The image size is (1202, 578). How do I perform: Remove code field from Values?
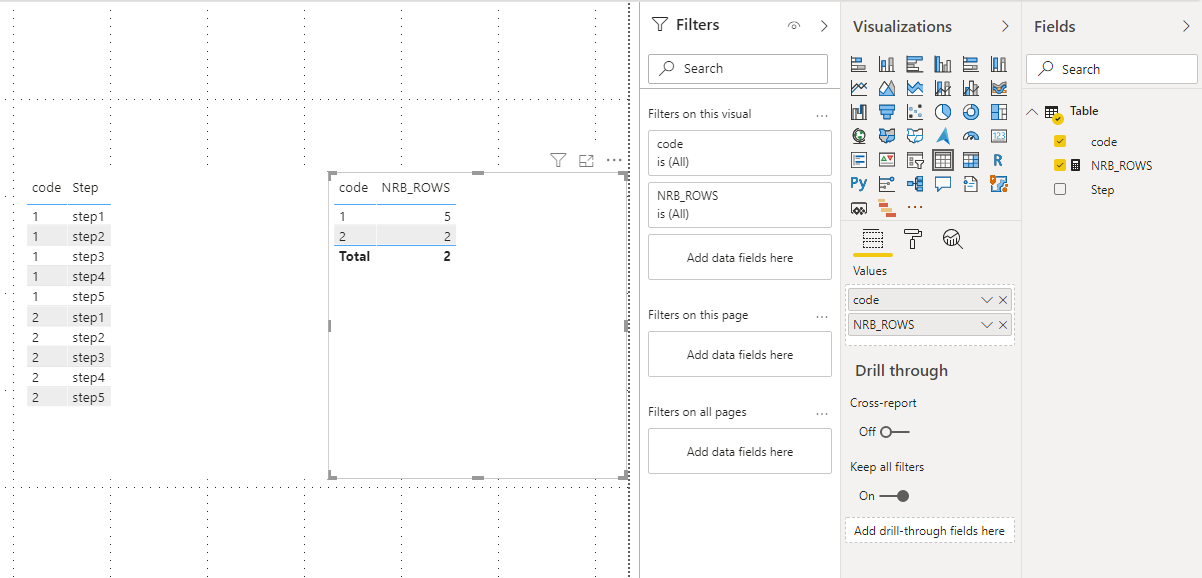pyautogui.click(x=1003, y=300)
